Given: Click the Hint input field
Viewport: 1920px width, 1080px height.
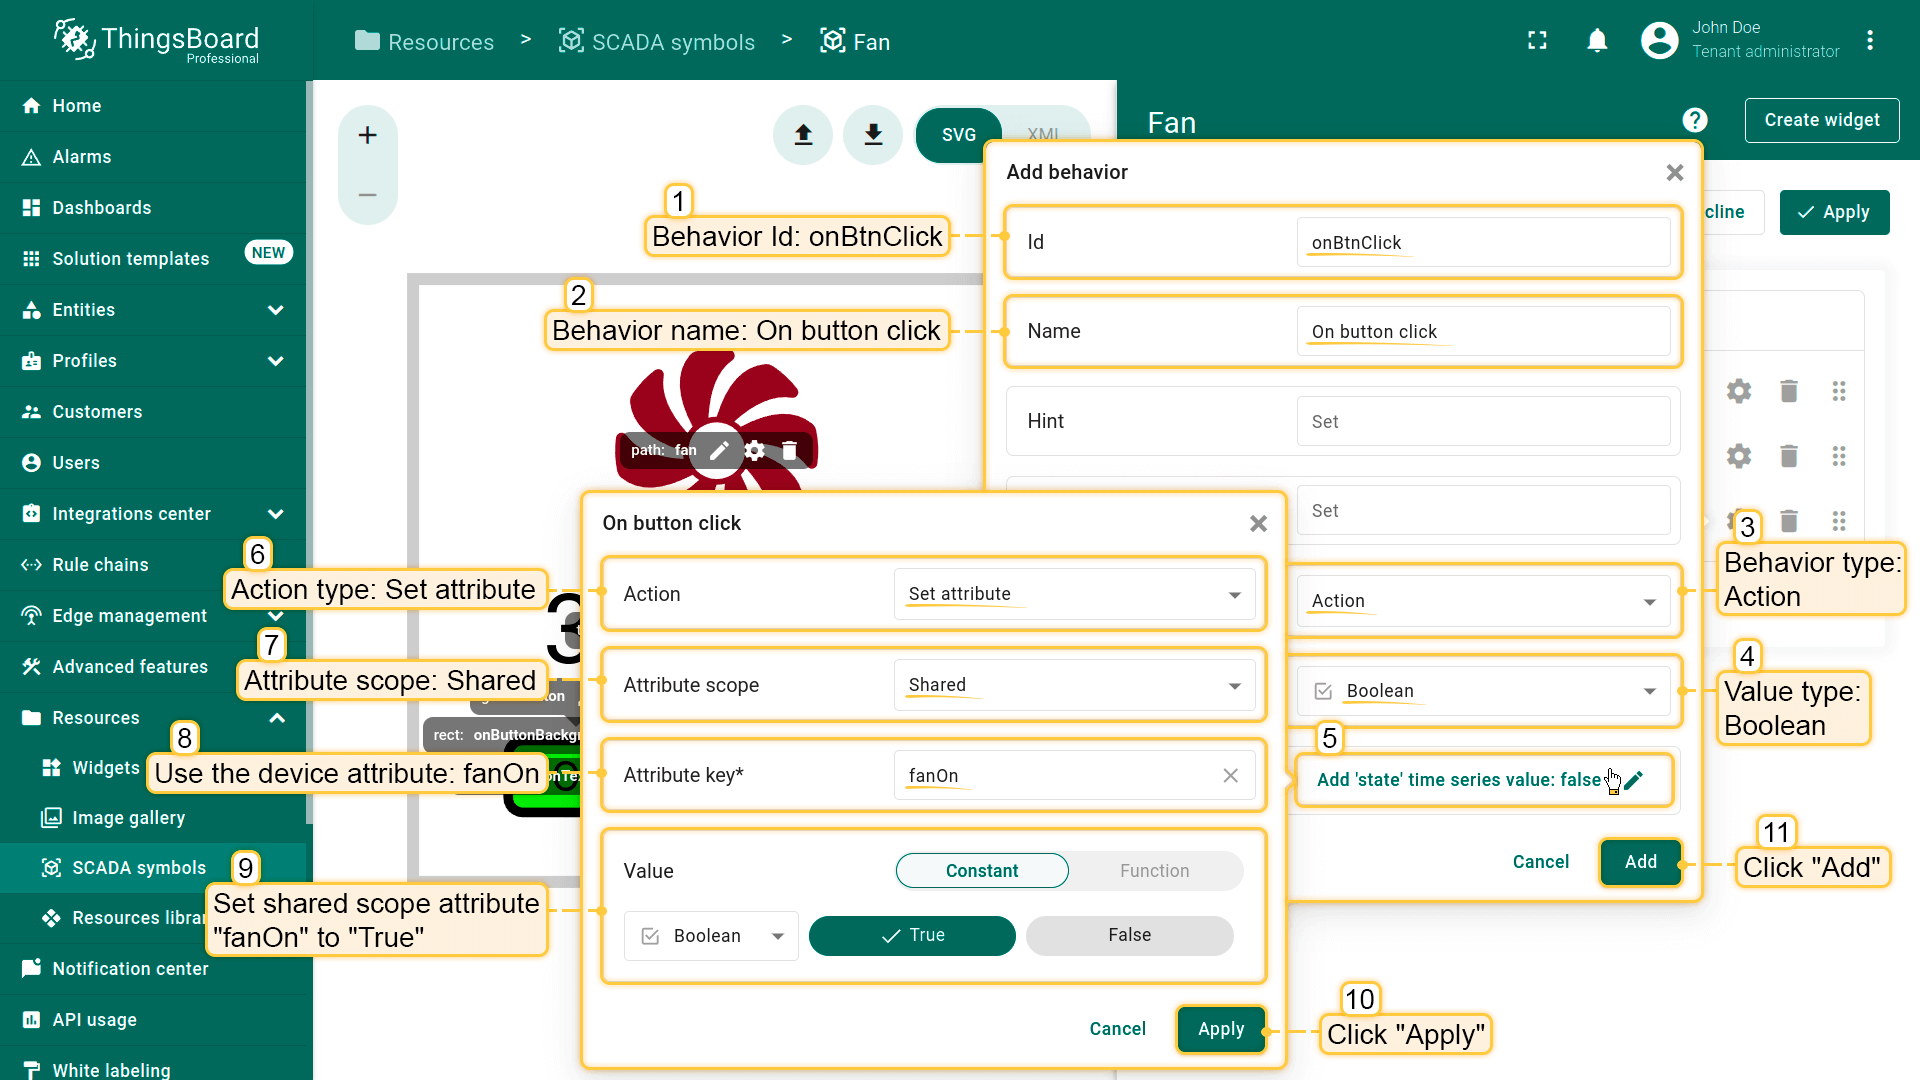Looking at the screenshot, I should coord(1482,422).
